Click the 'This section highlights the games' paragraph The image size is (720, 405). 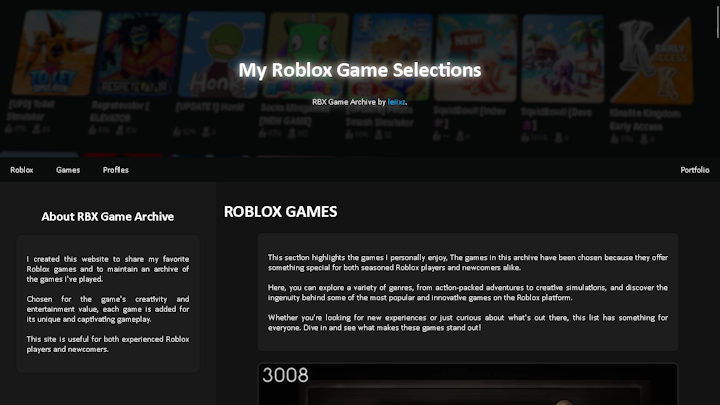click(x=468, y=262)
